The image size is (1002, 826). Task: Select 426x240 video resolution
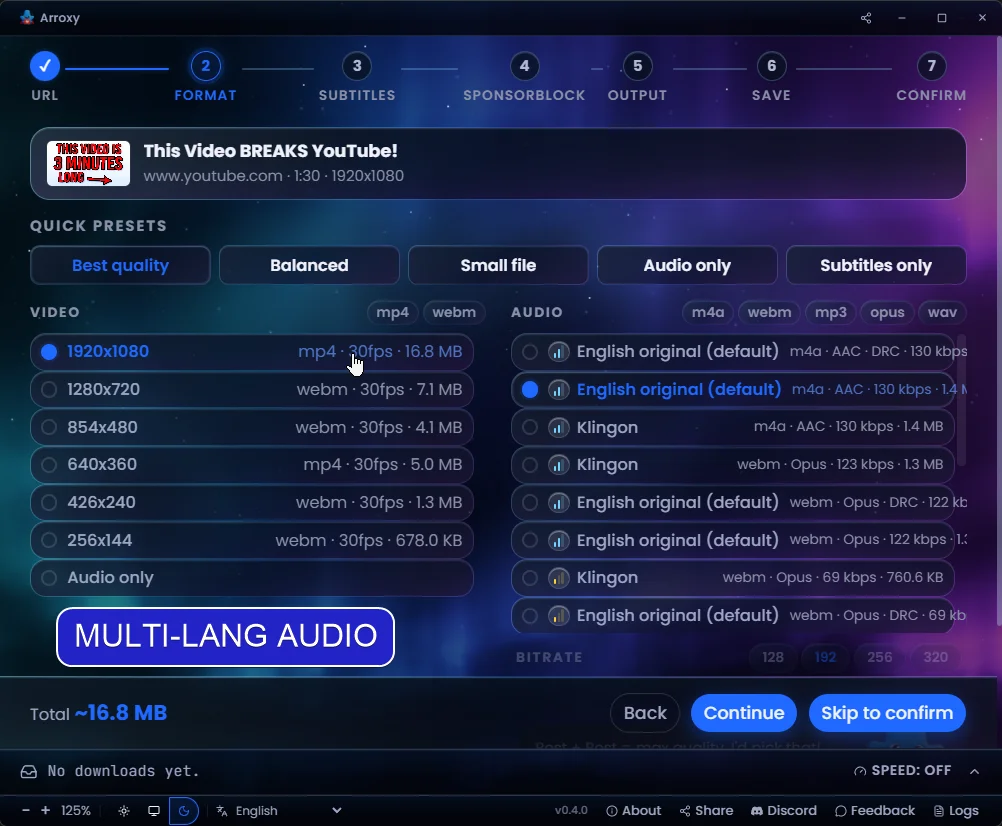point(252,502)
